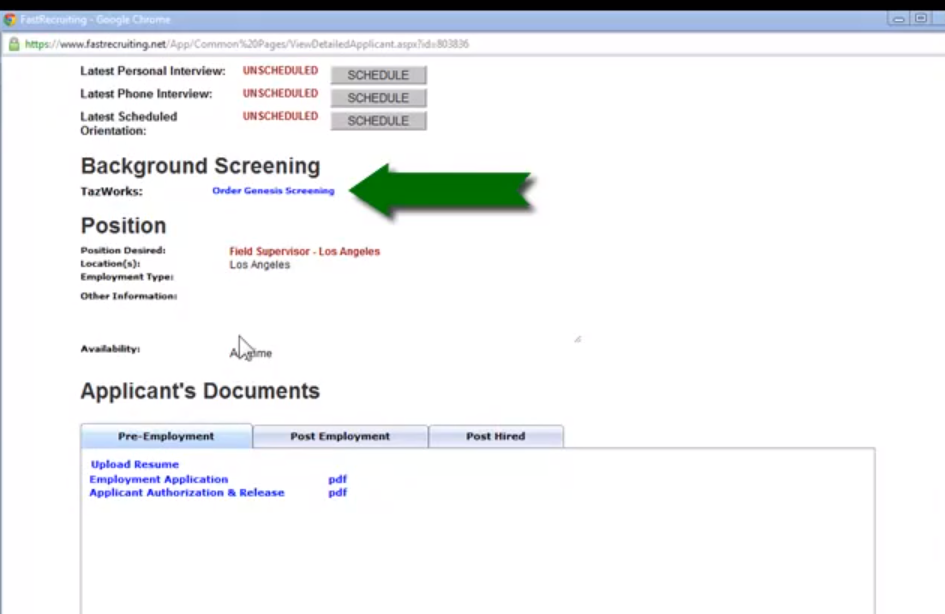Schedule the Latest Phone Interview
945x614 pixels.
pos(378,97)
